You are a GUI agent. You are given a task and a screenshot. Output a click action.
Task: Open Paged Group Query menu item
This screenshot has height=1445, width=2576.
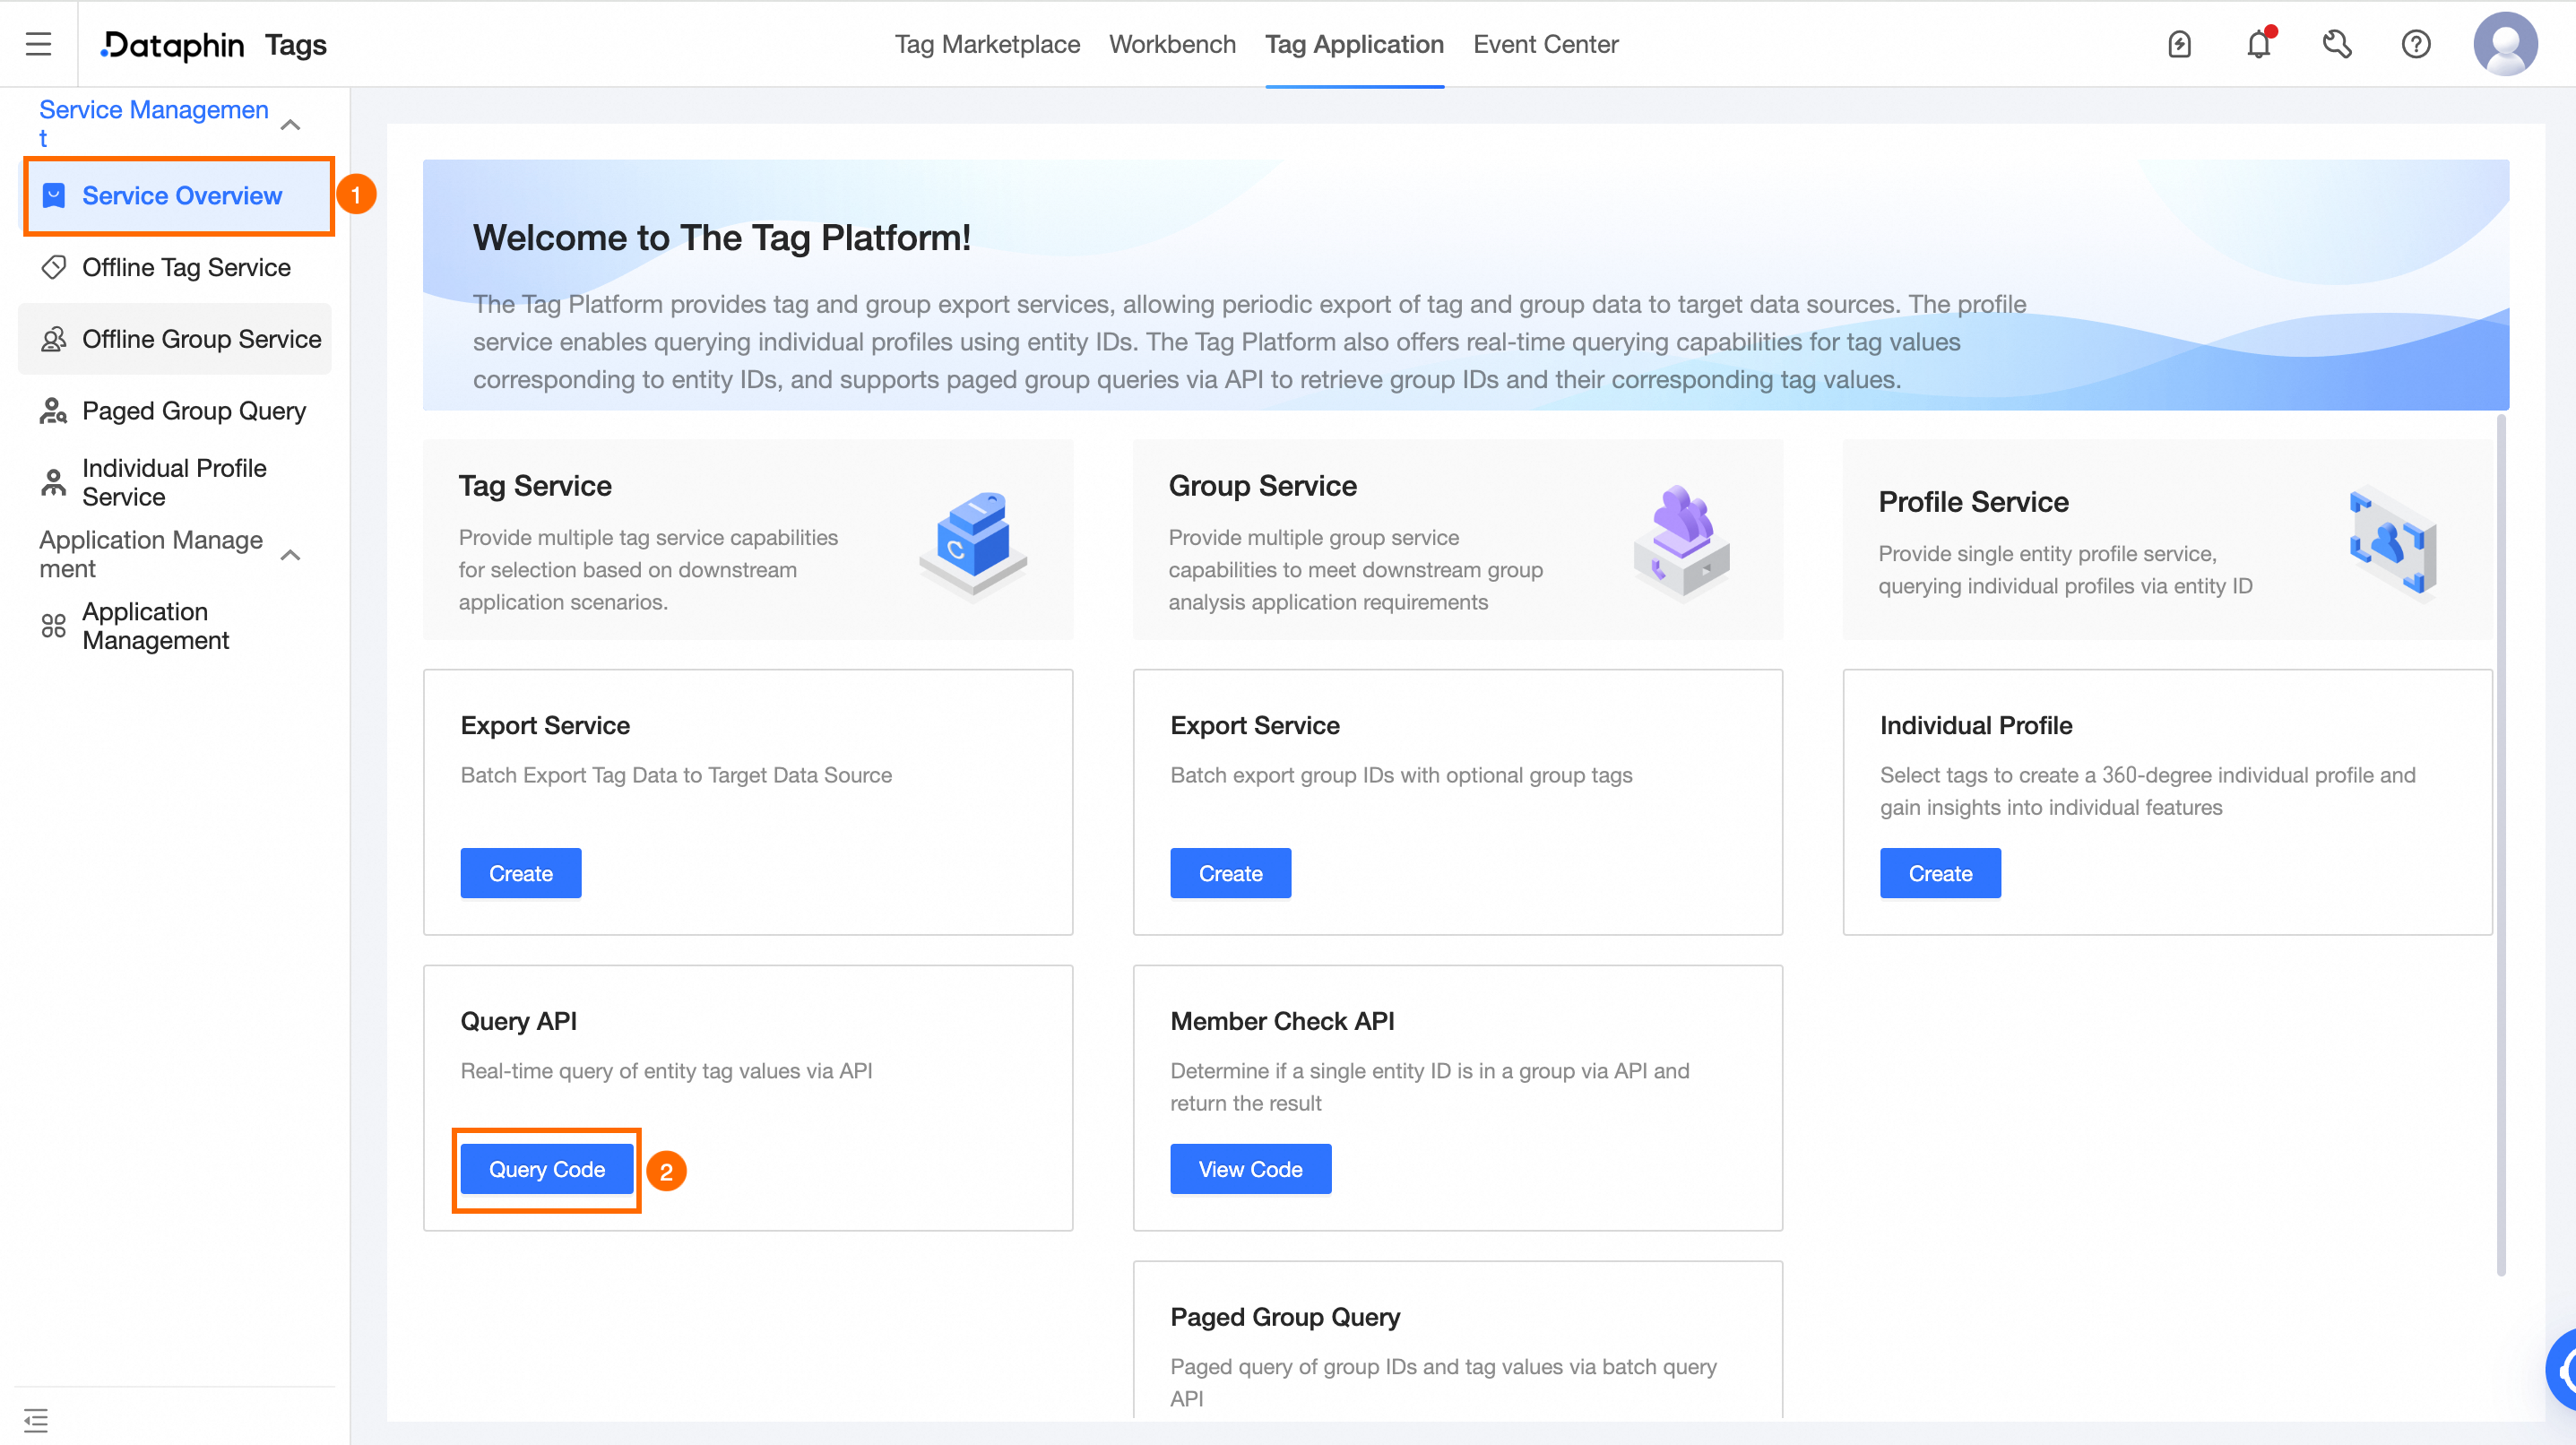click(x=175, y=411)
